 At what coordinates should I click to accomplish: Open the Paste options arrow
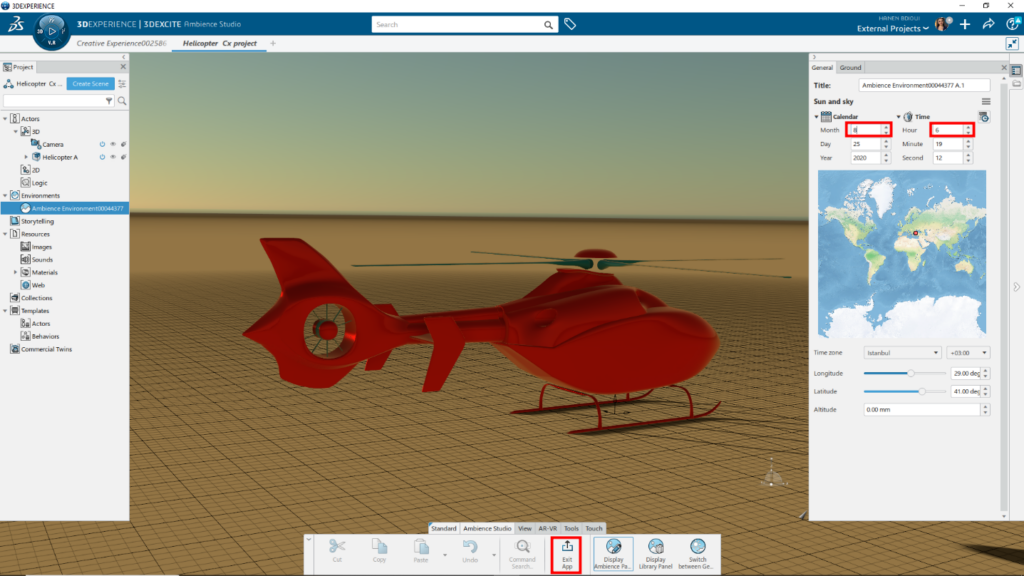click(445, 555)
